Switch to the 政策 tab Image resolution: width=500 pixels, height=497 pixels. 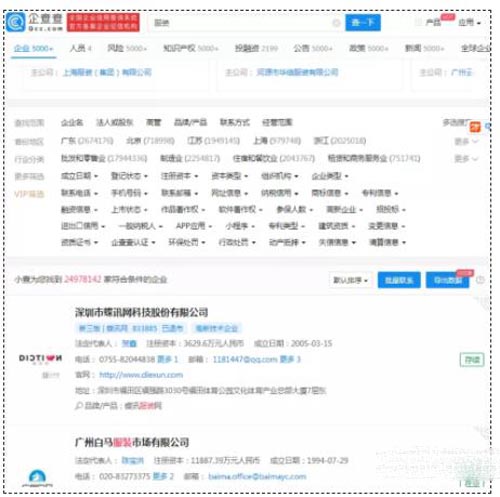click(369, 48)
